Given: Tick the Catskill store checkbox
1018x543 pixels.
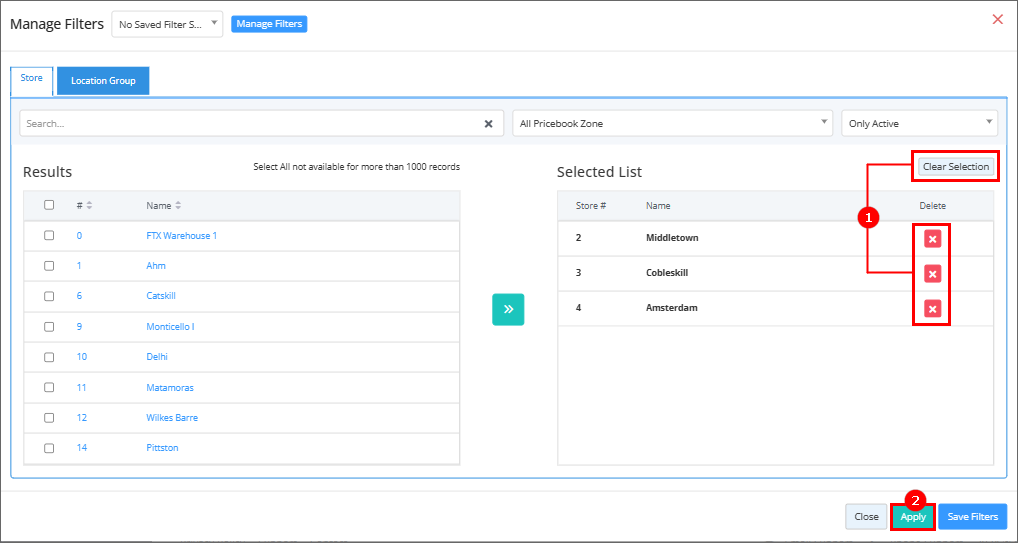Looking at the screenshot, I should [49, 296].
